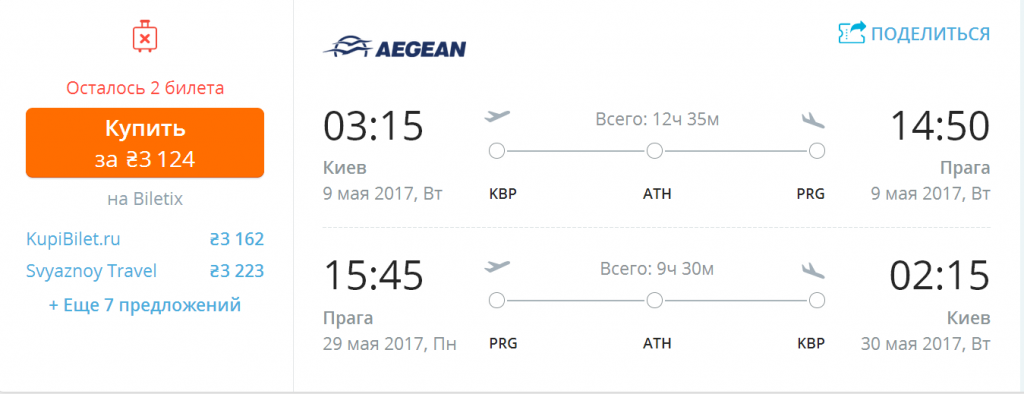Click the outbound landing plane icon
Image resolution: width=1024 pixels, height=394 pixels.
(813, 120)
